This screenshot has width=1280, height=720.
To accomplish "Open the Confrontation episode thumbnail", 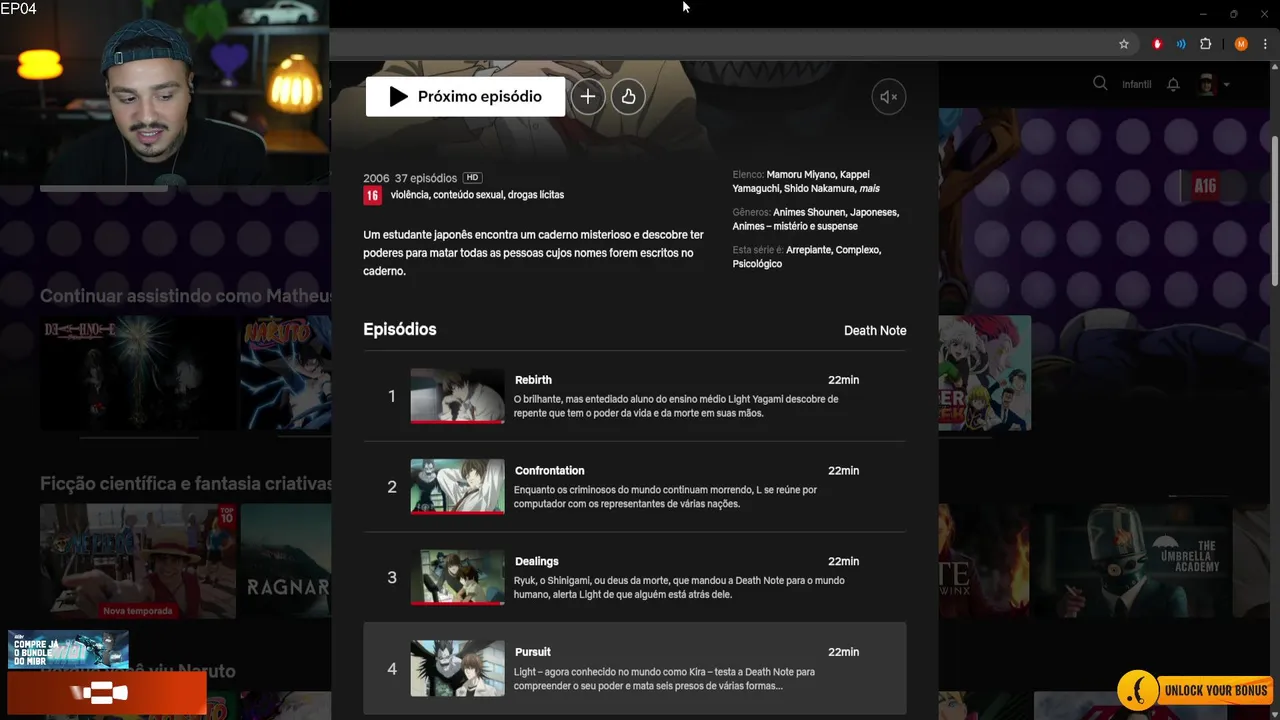I will pyautogui.click(x=457, y=487).
